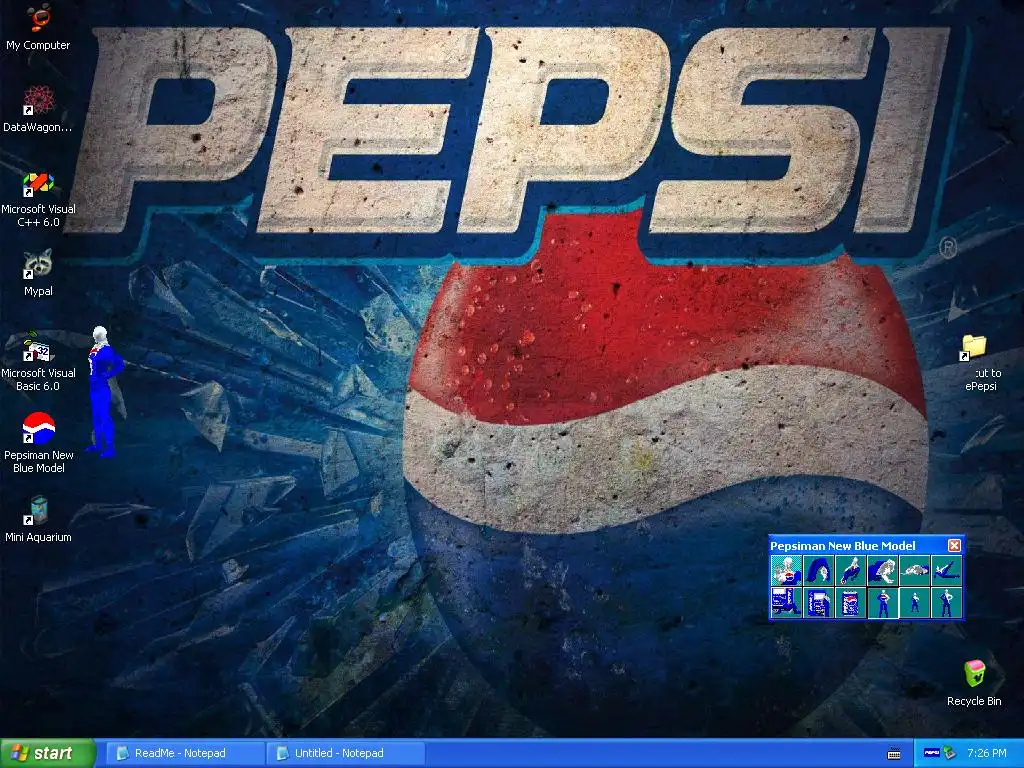1024x768 pixels.
Task: Choose the small Pepsiman standing pose thumbnail
Action: (914, 602)
